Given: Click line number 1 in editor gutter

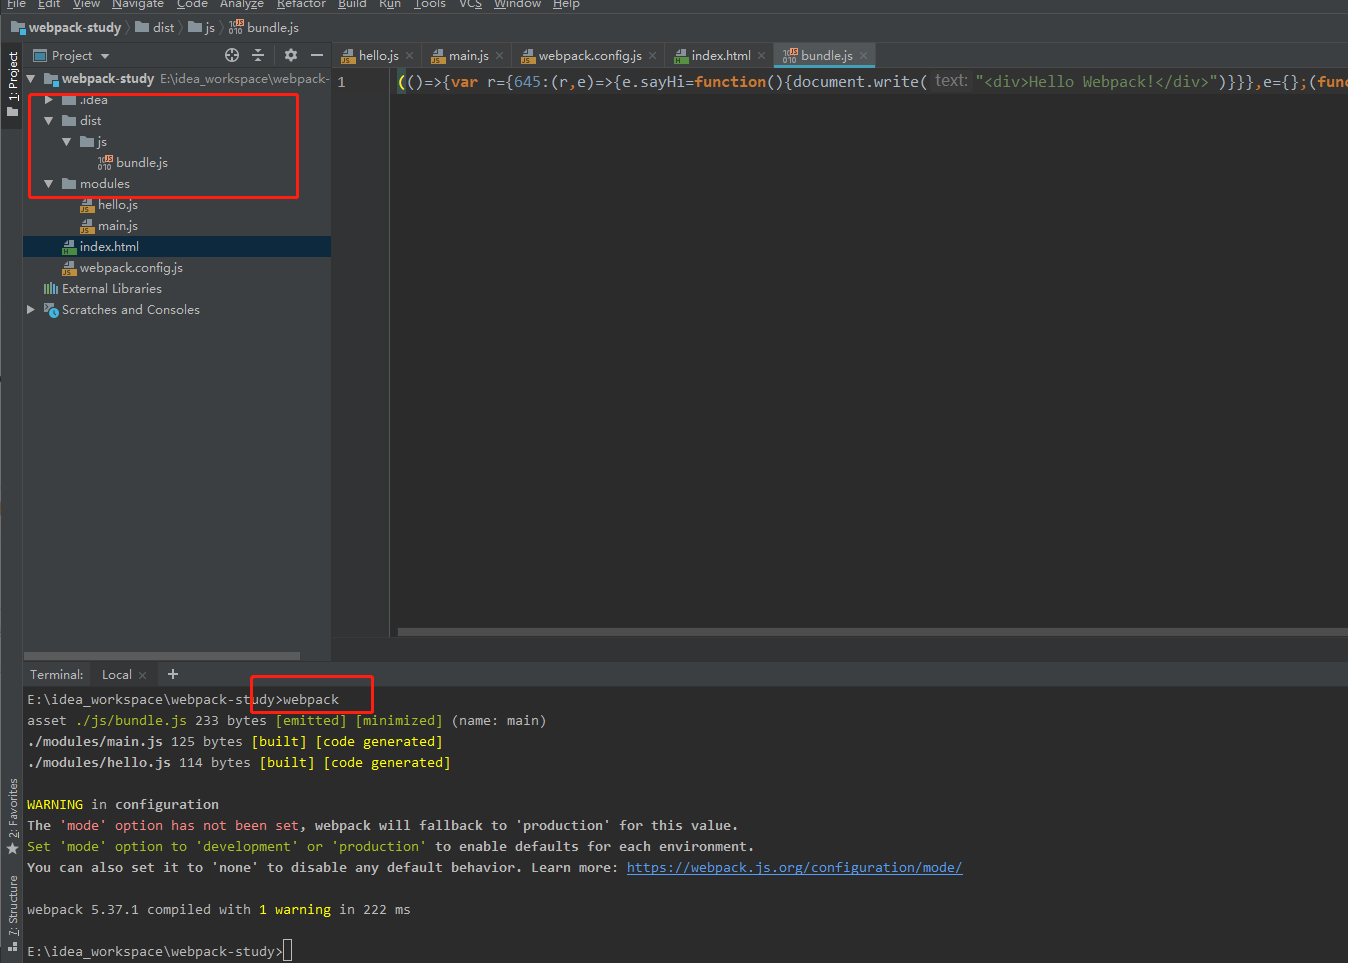Looking at the screenshot, I should point(341,82).
